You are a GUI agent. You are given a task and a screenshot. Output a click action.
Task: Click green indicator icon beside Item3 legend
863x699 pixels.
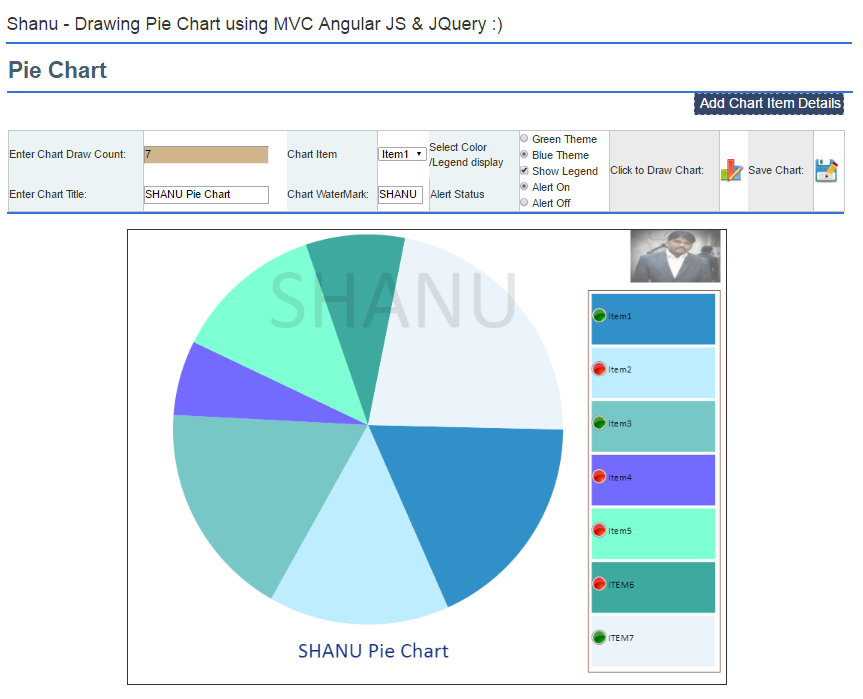(599, 423)
